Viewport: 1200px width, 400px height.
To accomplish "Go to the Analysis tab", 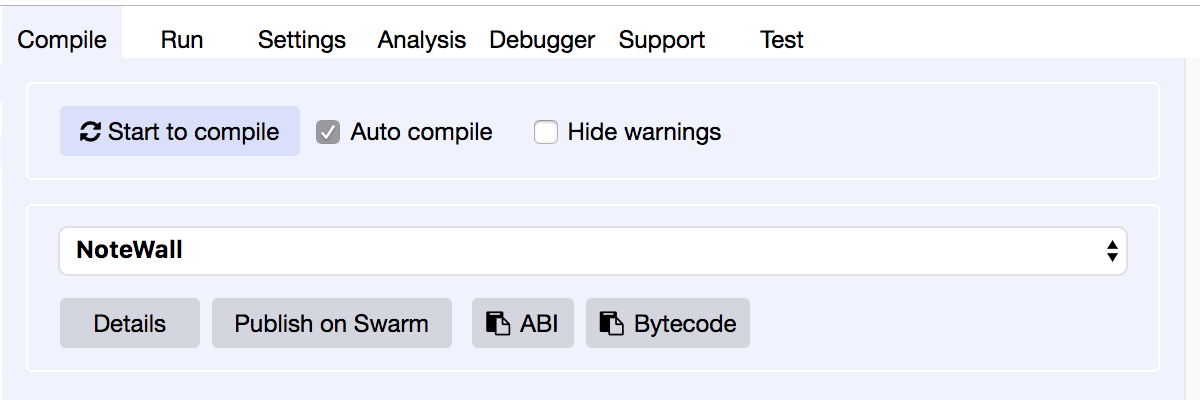I will (421, 40).
